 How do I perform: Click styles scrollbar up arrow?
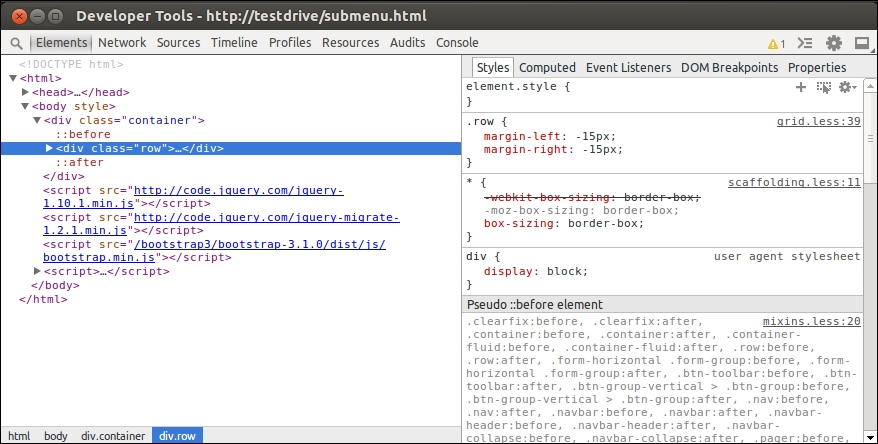click(x=870, y=86)
